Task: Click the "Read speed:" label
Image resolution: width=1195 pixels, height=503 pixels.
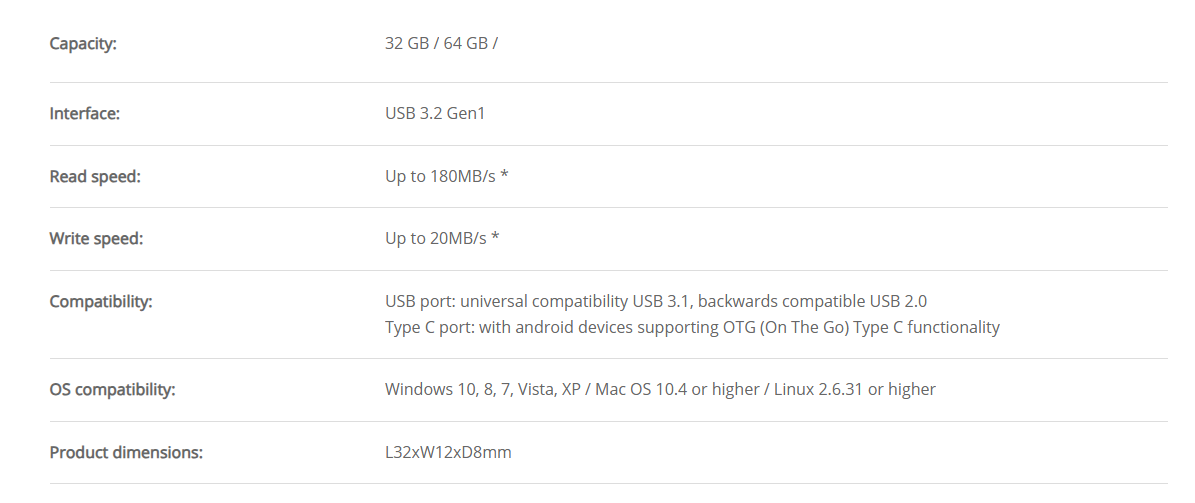Action: click(x=95, y=177)
